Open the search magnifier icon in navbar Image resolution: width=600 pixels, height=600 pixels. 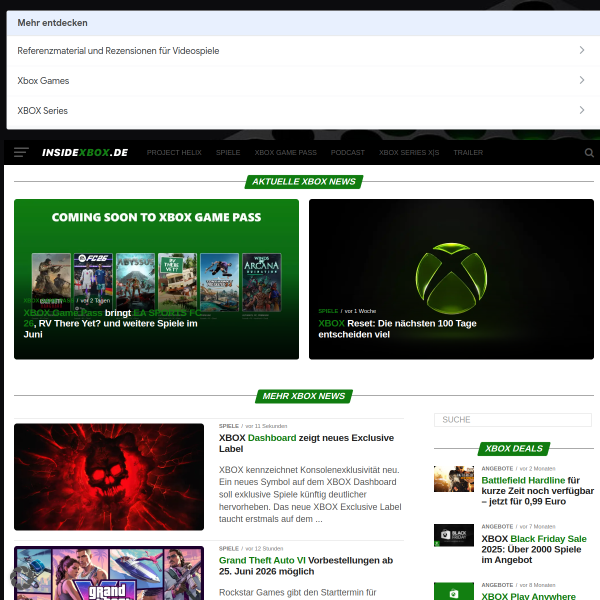pyautogui.click(x=589, y=153)
